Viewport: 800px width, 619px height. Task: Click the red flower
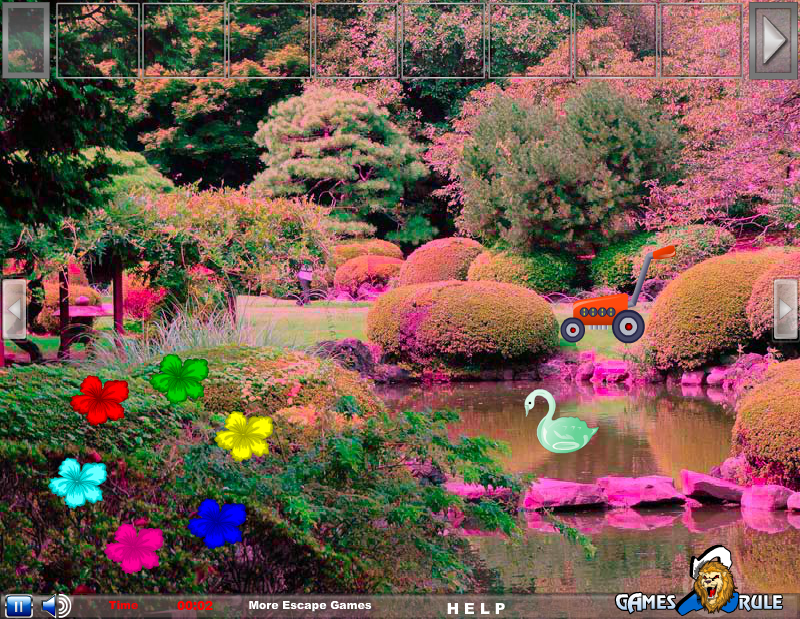click(99, 400)
